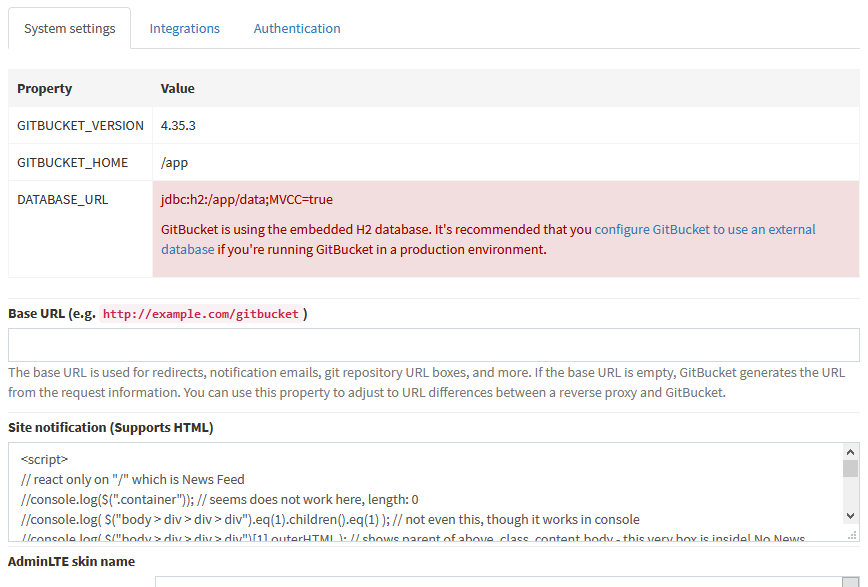The height and width of the screenshot is (587, 868).
Task: Focus the Base URL input field
Action: (433, 345)
